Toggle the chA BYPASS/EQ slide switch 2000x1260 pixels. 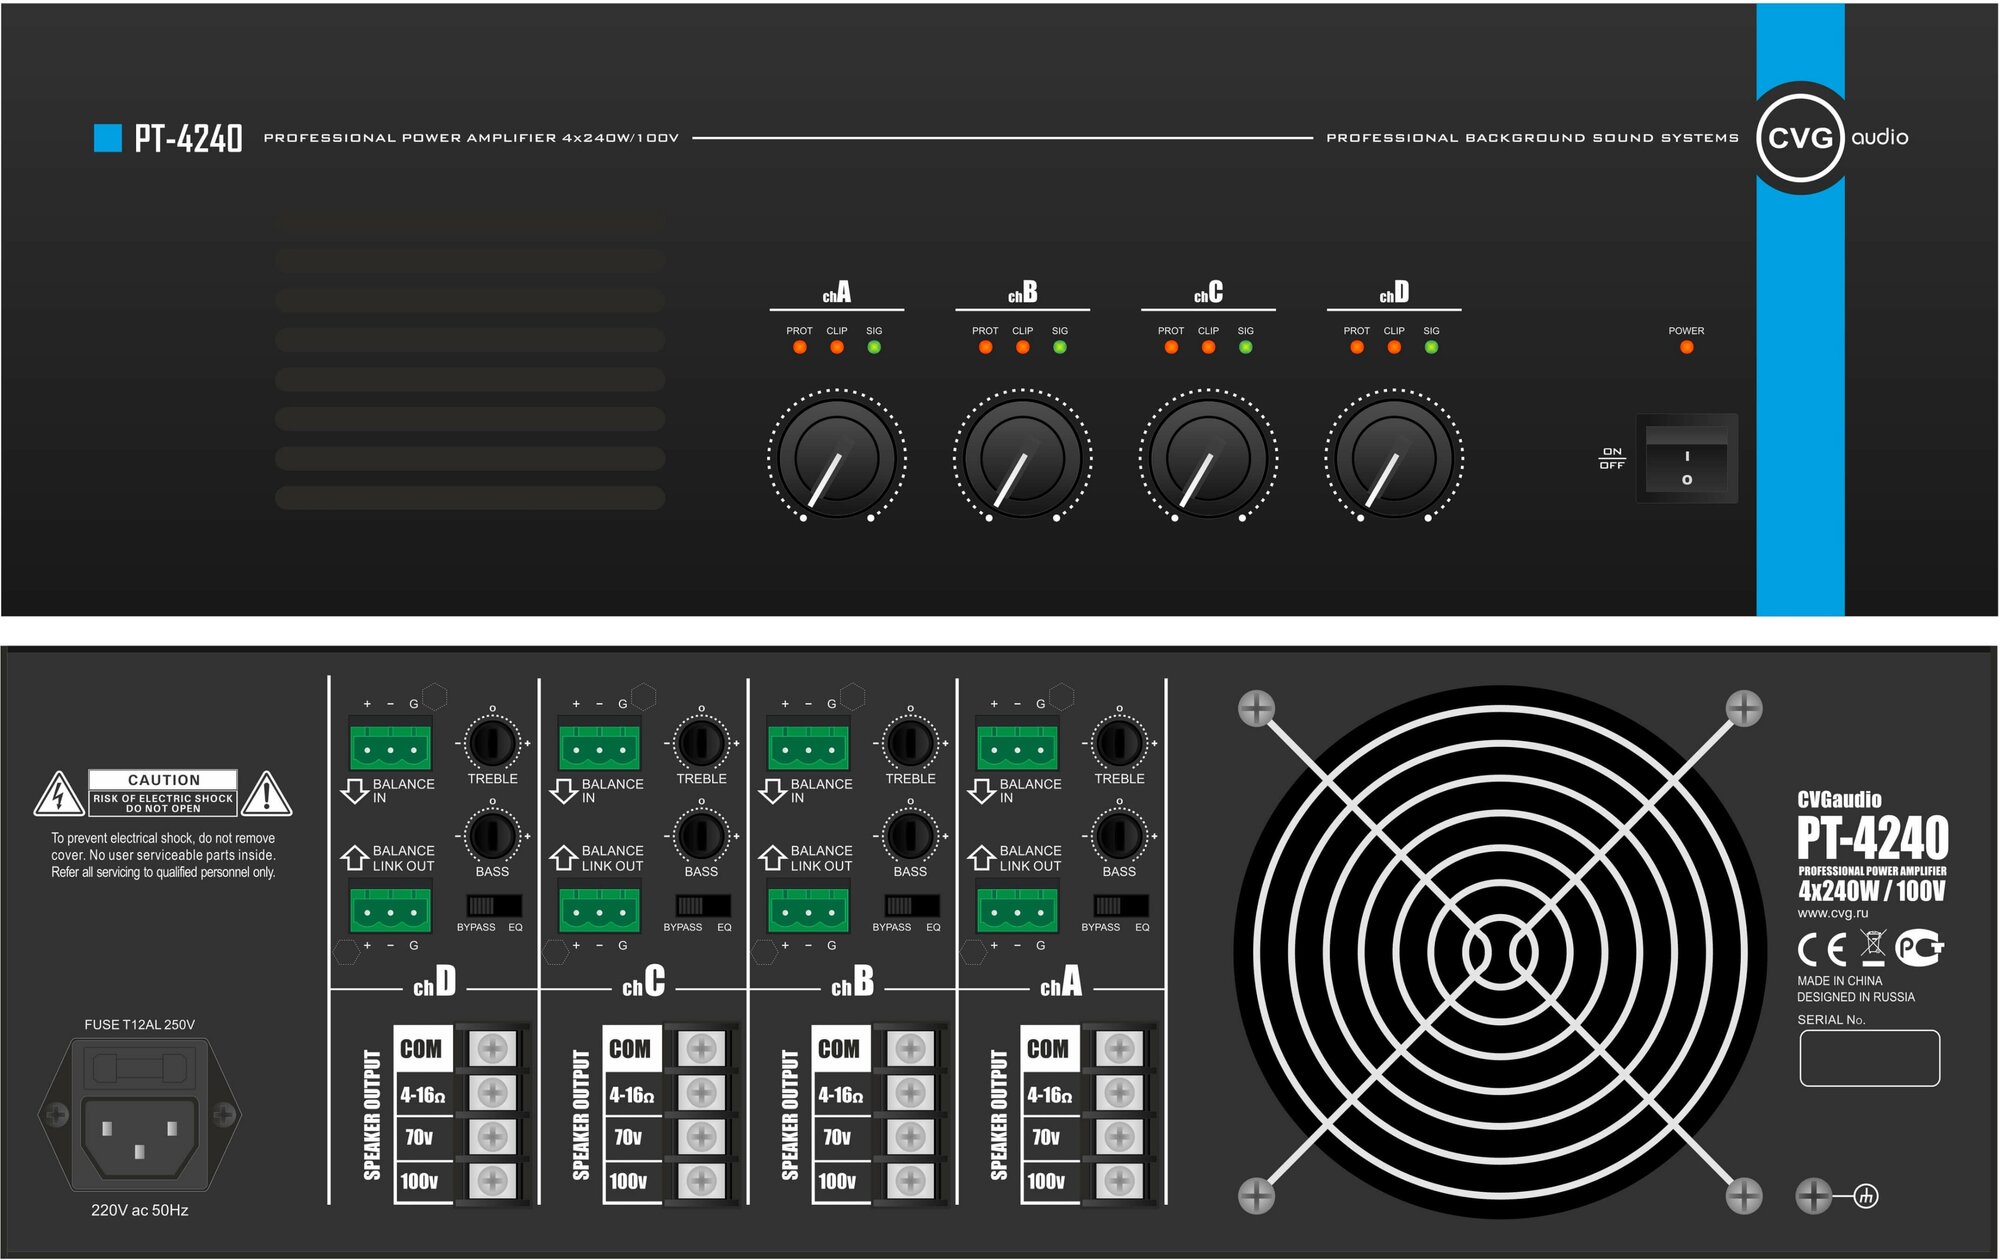(x=1120, y=906)
